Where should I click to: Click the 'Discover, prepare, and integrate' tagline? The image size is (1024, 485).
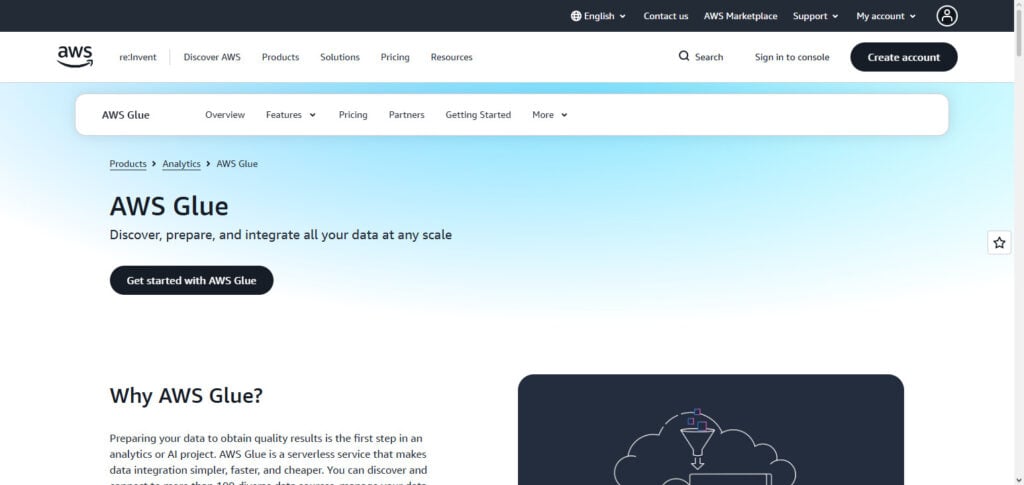click(281, 235)
